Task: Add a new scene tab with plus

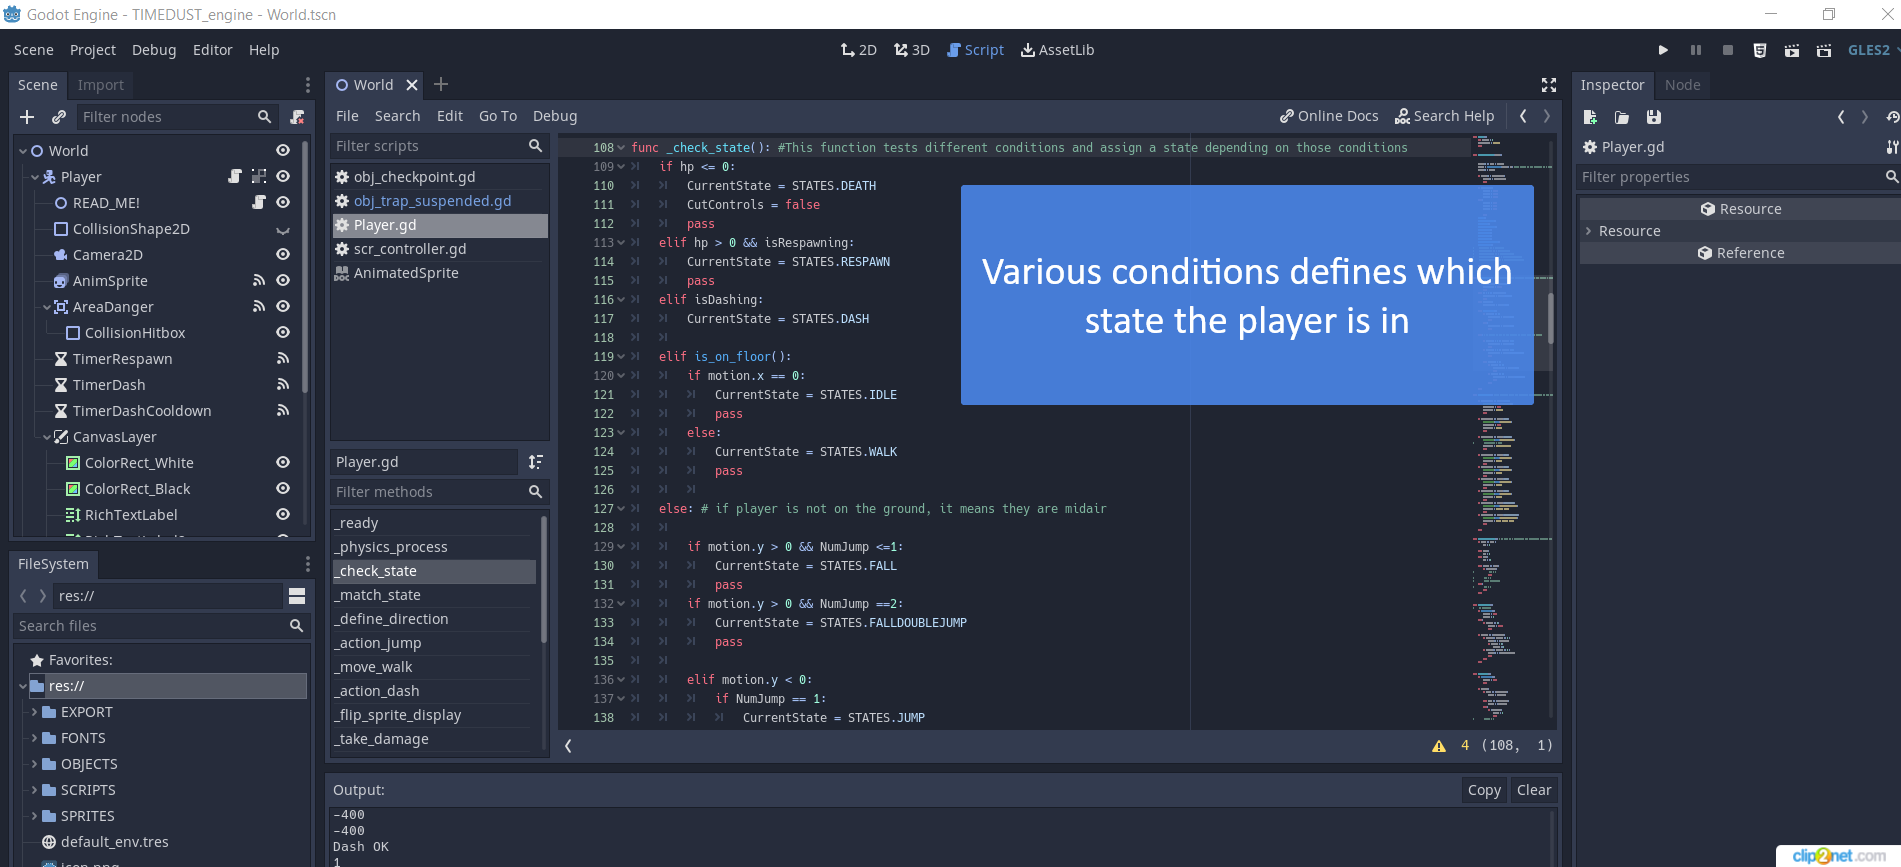Action: pyautogui.click(x=441, y=85)
